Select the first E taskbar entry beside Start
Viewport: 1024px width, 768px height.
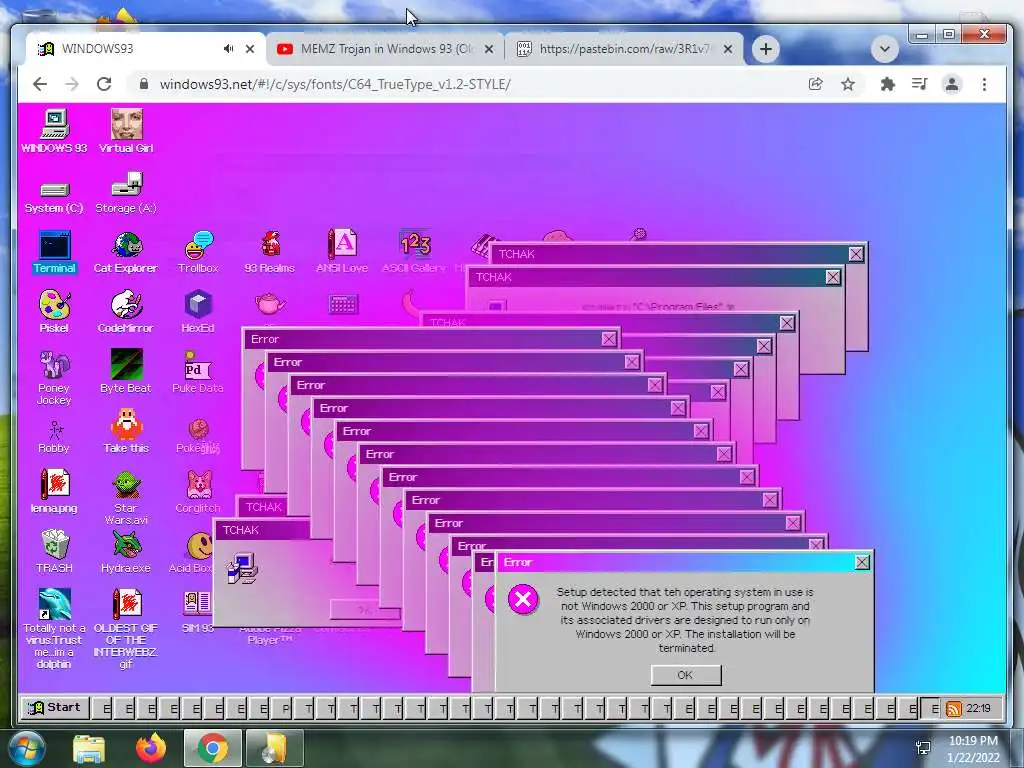click(103, 709)
